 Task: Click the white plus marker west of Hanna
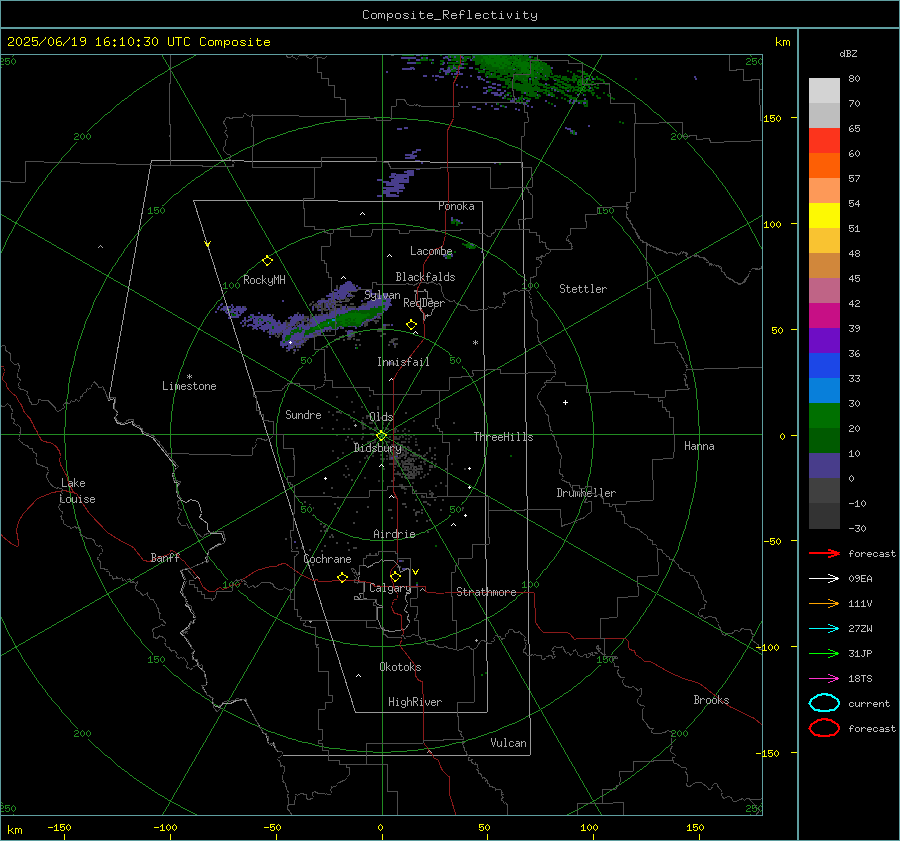click(565, 402)
